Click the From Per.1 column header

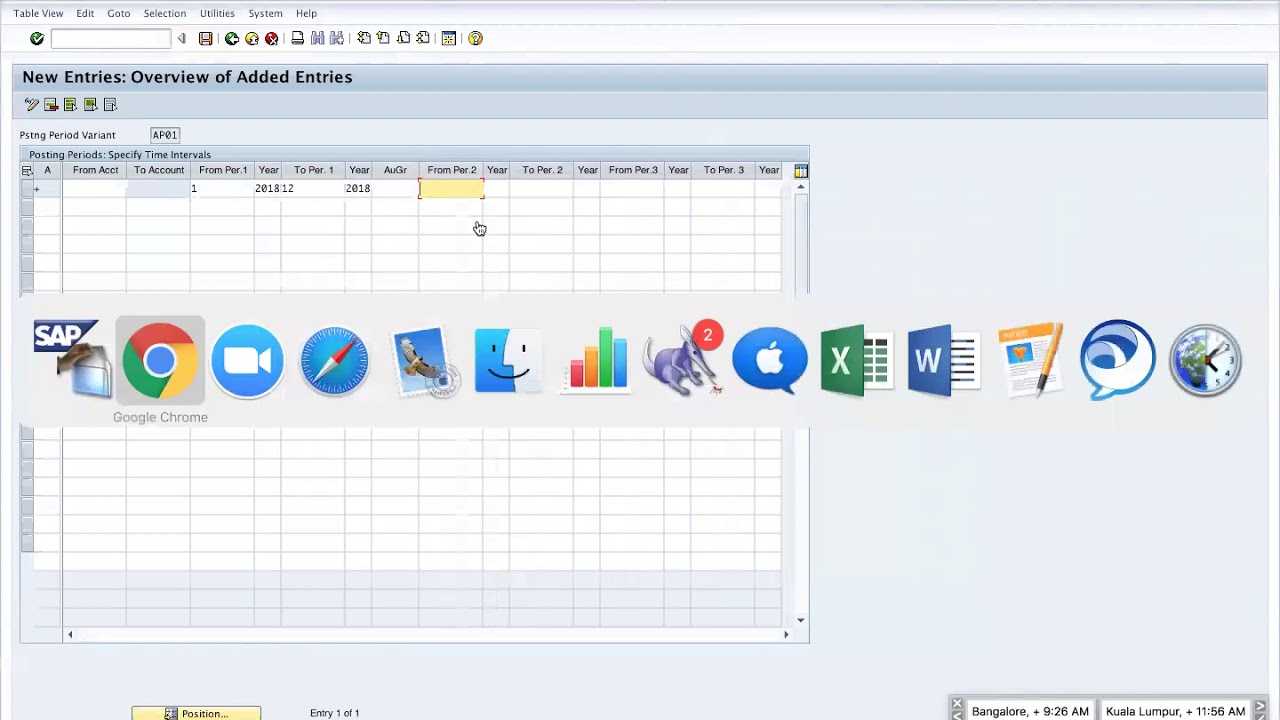pos(222,170)
